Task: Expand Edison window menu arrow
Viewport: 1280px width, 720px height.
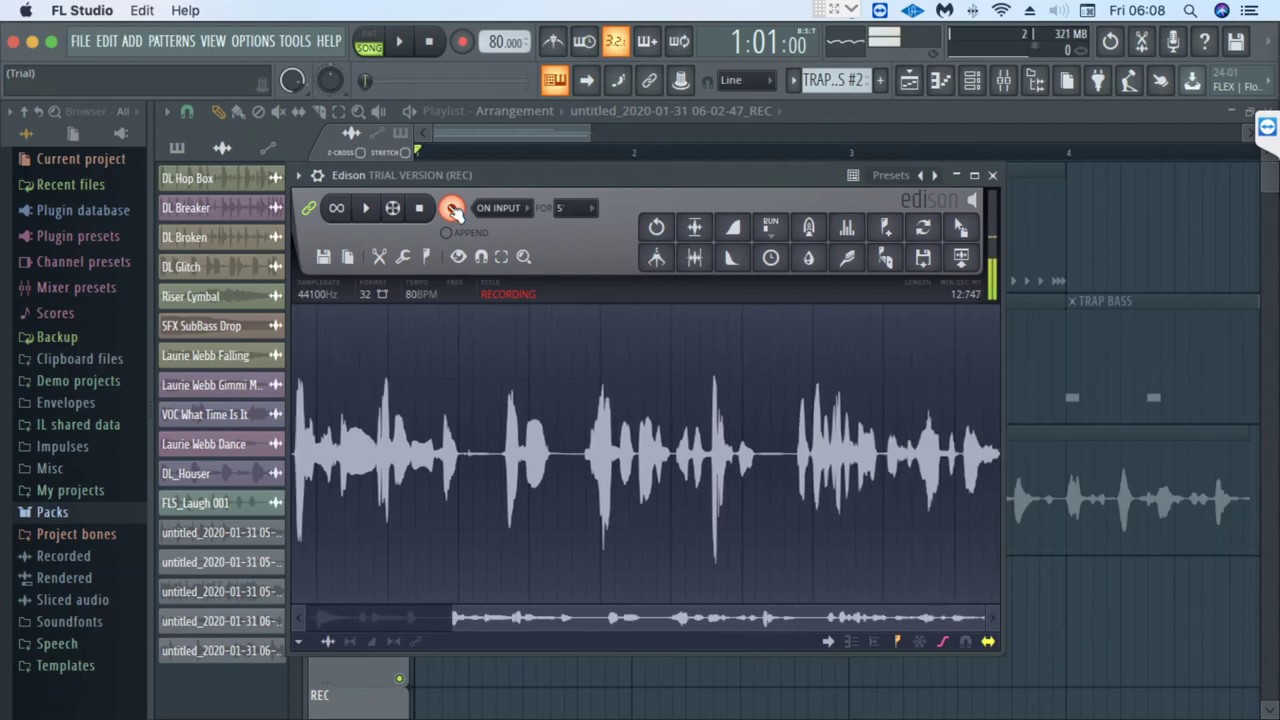Action: click(298, 176)
